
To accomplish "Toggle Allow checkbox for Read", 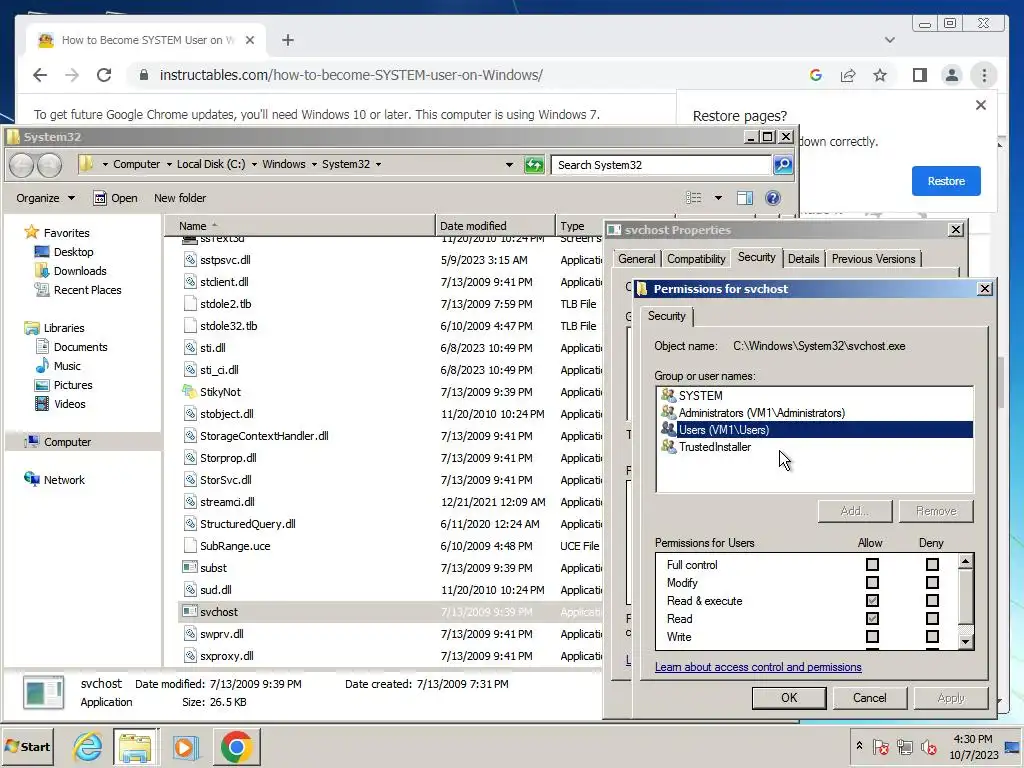I will coord(872,618).
